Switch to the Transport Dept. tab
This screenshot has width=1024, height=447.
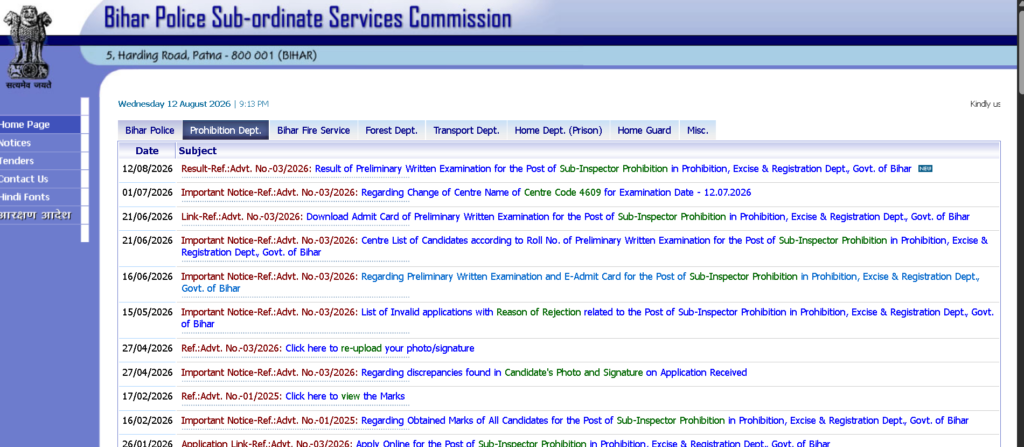point(466,130)
